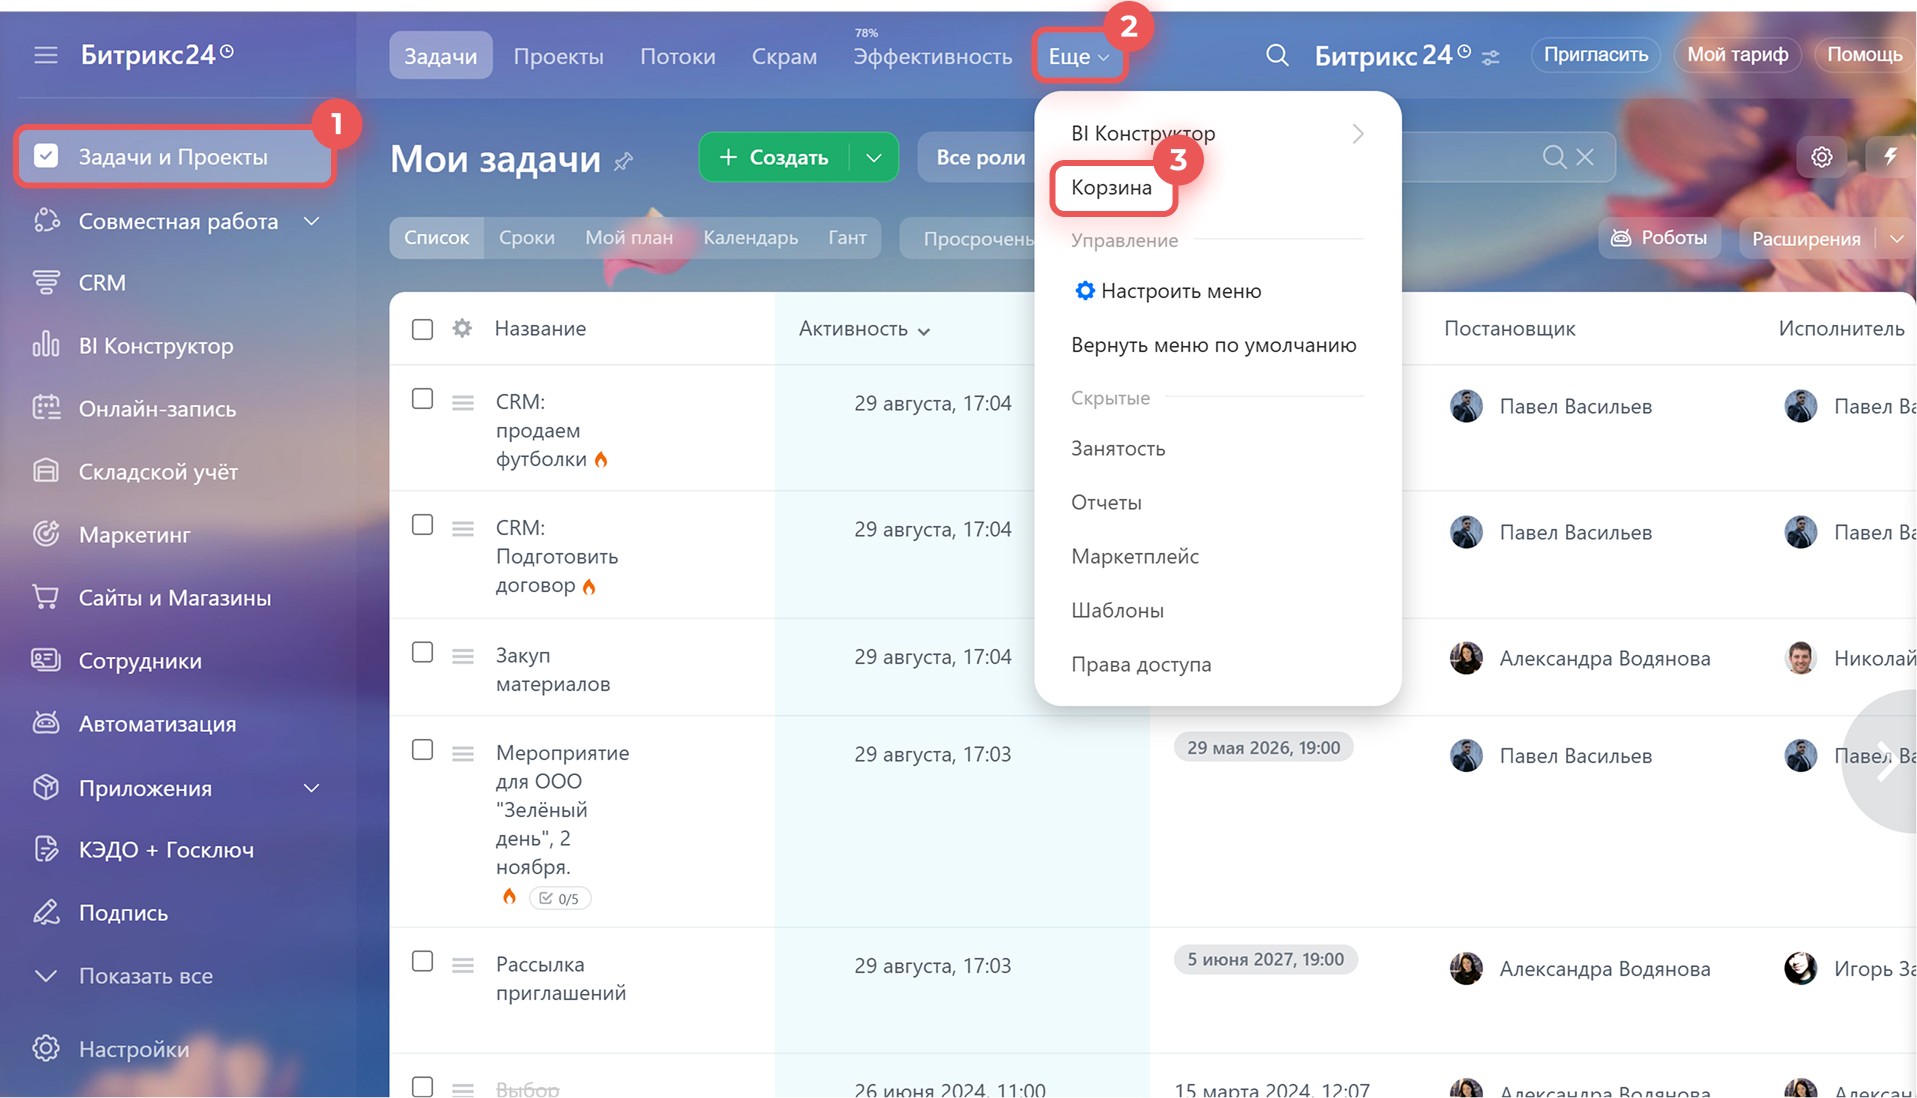Open Маркетинг in the sidebar

coord(134,535)
